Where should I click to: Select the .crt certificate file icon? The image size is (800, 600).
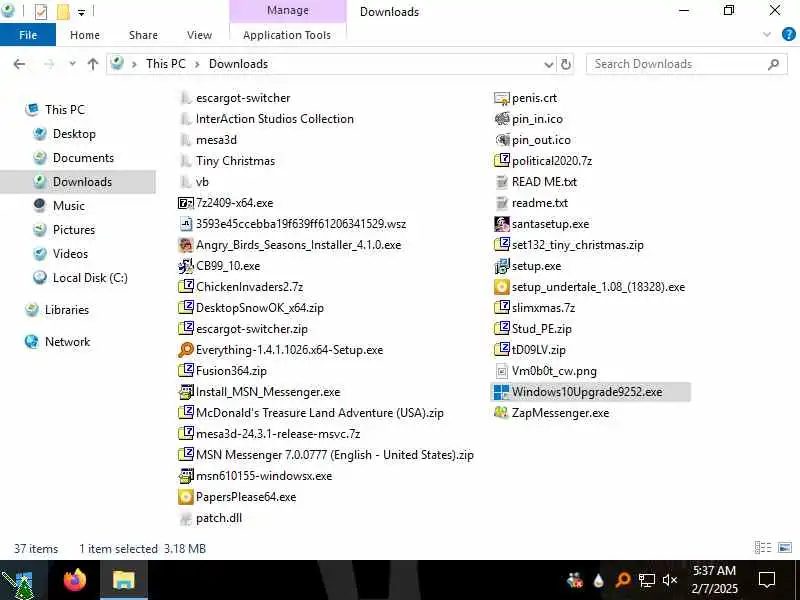point(502,98)
